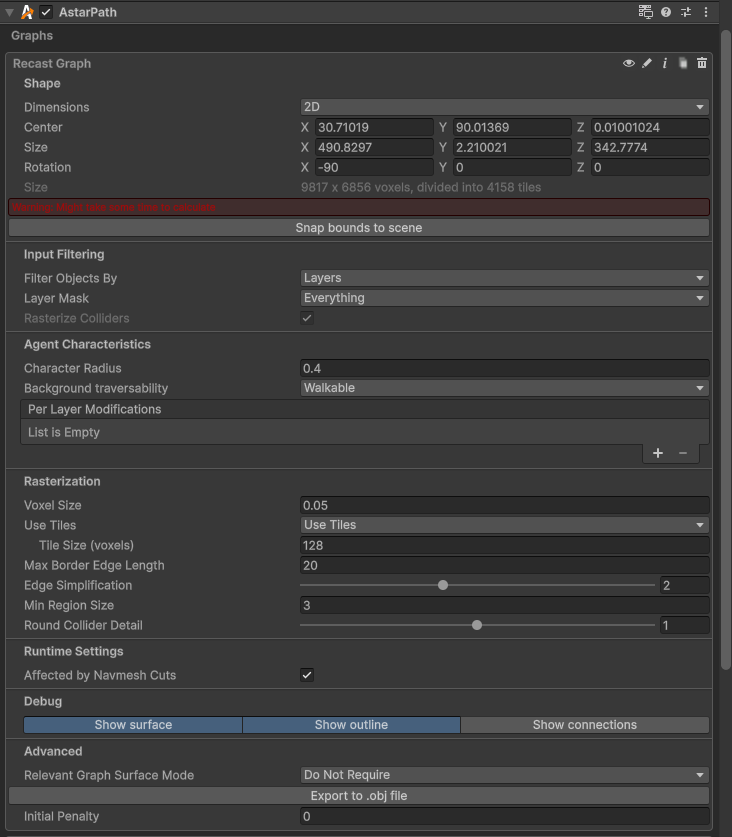Add a per layer modification with plus
Image resolution: width=732 pixels, height=837 pixels.
[x=658, y=453]
